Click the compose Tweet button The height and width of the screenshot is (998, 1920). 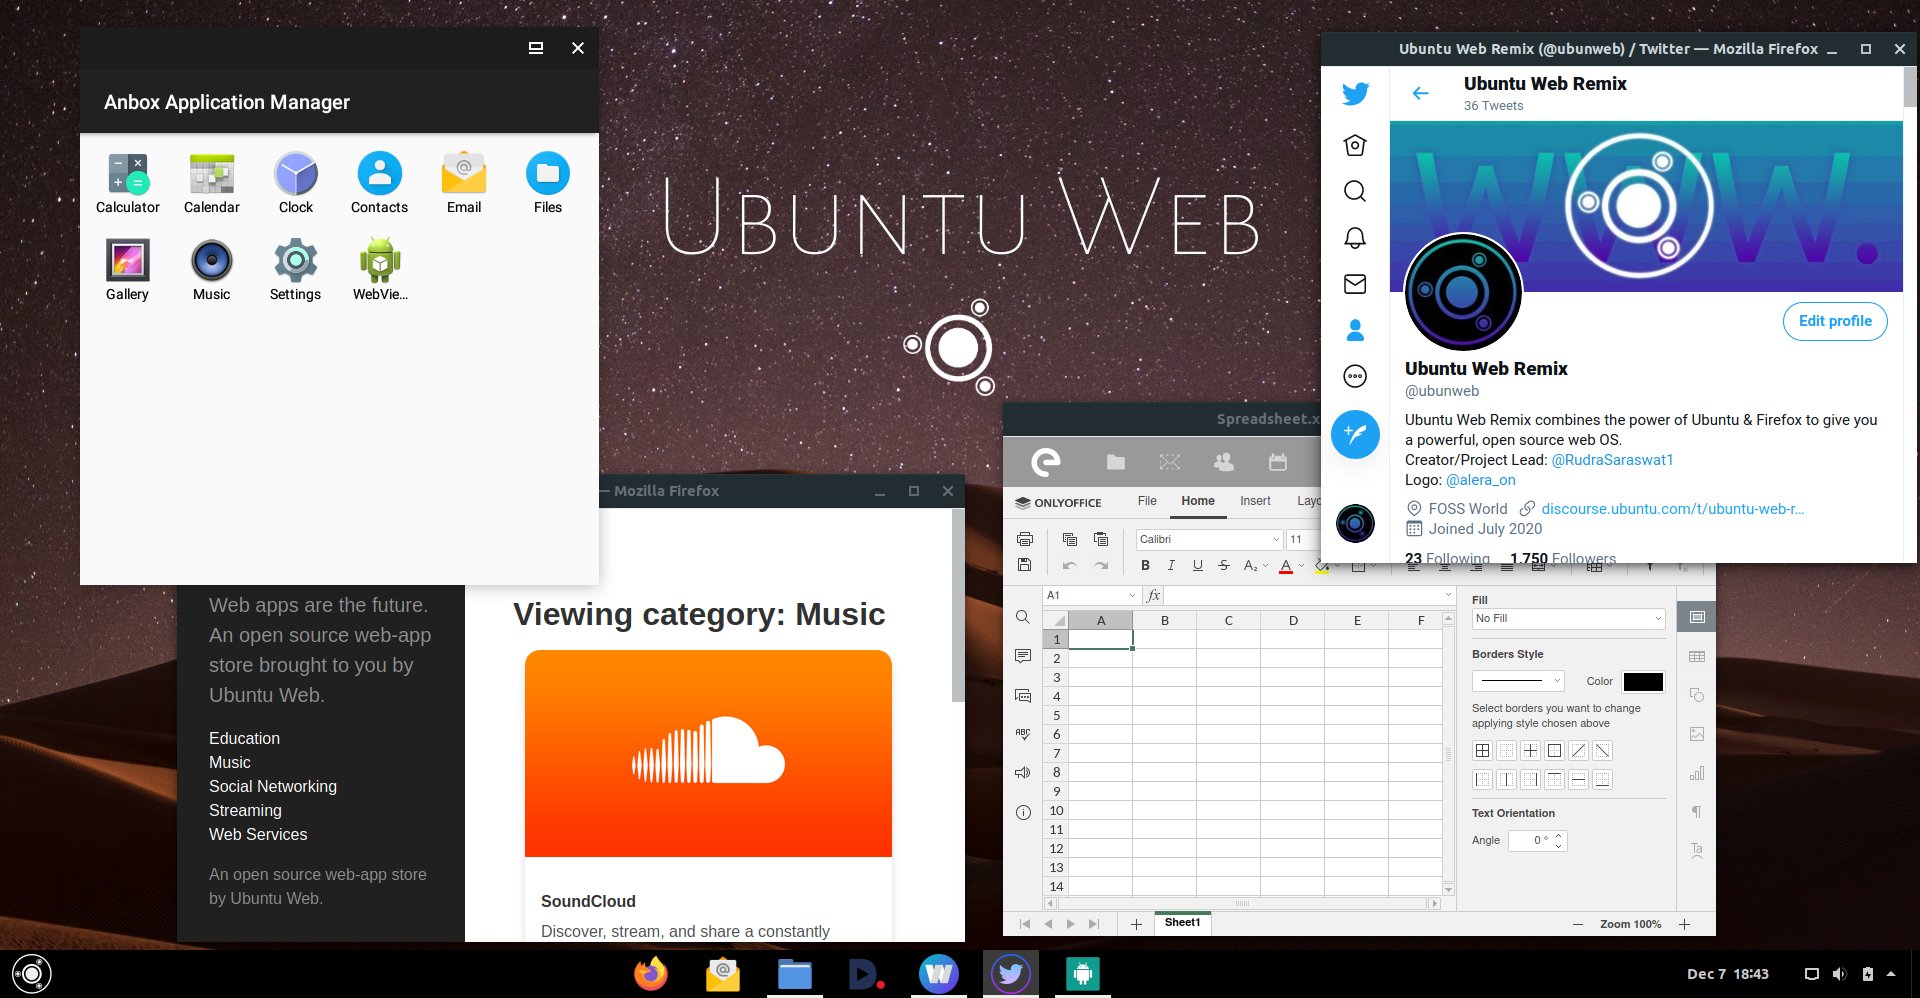1355,434
